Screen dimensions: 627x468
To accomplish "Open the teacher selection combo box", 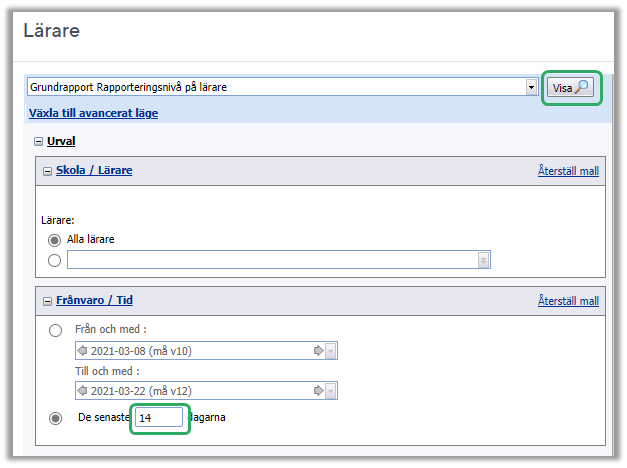I will (x=484, y=260).
